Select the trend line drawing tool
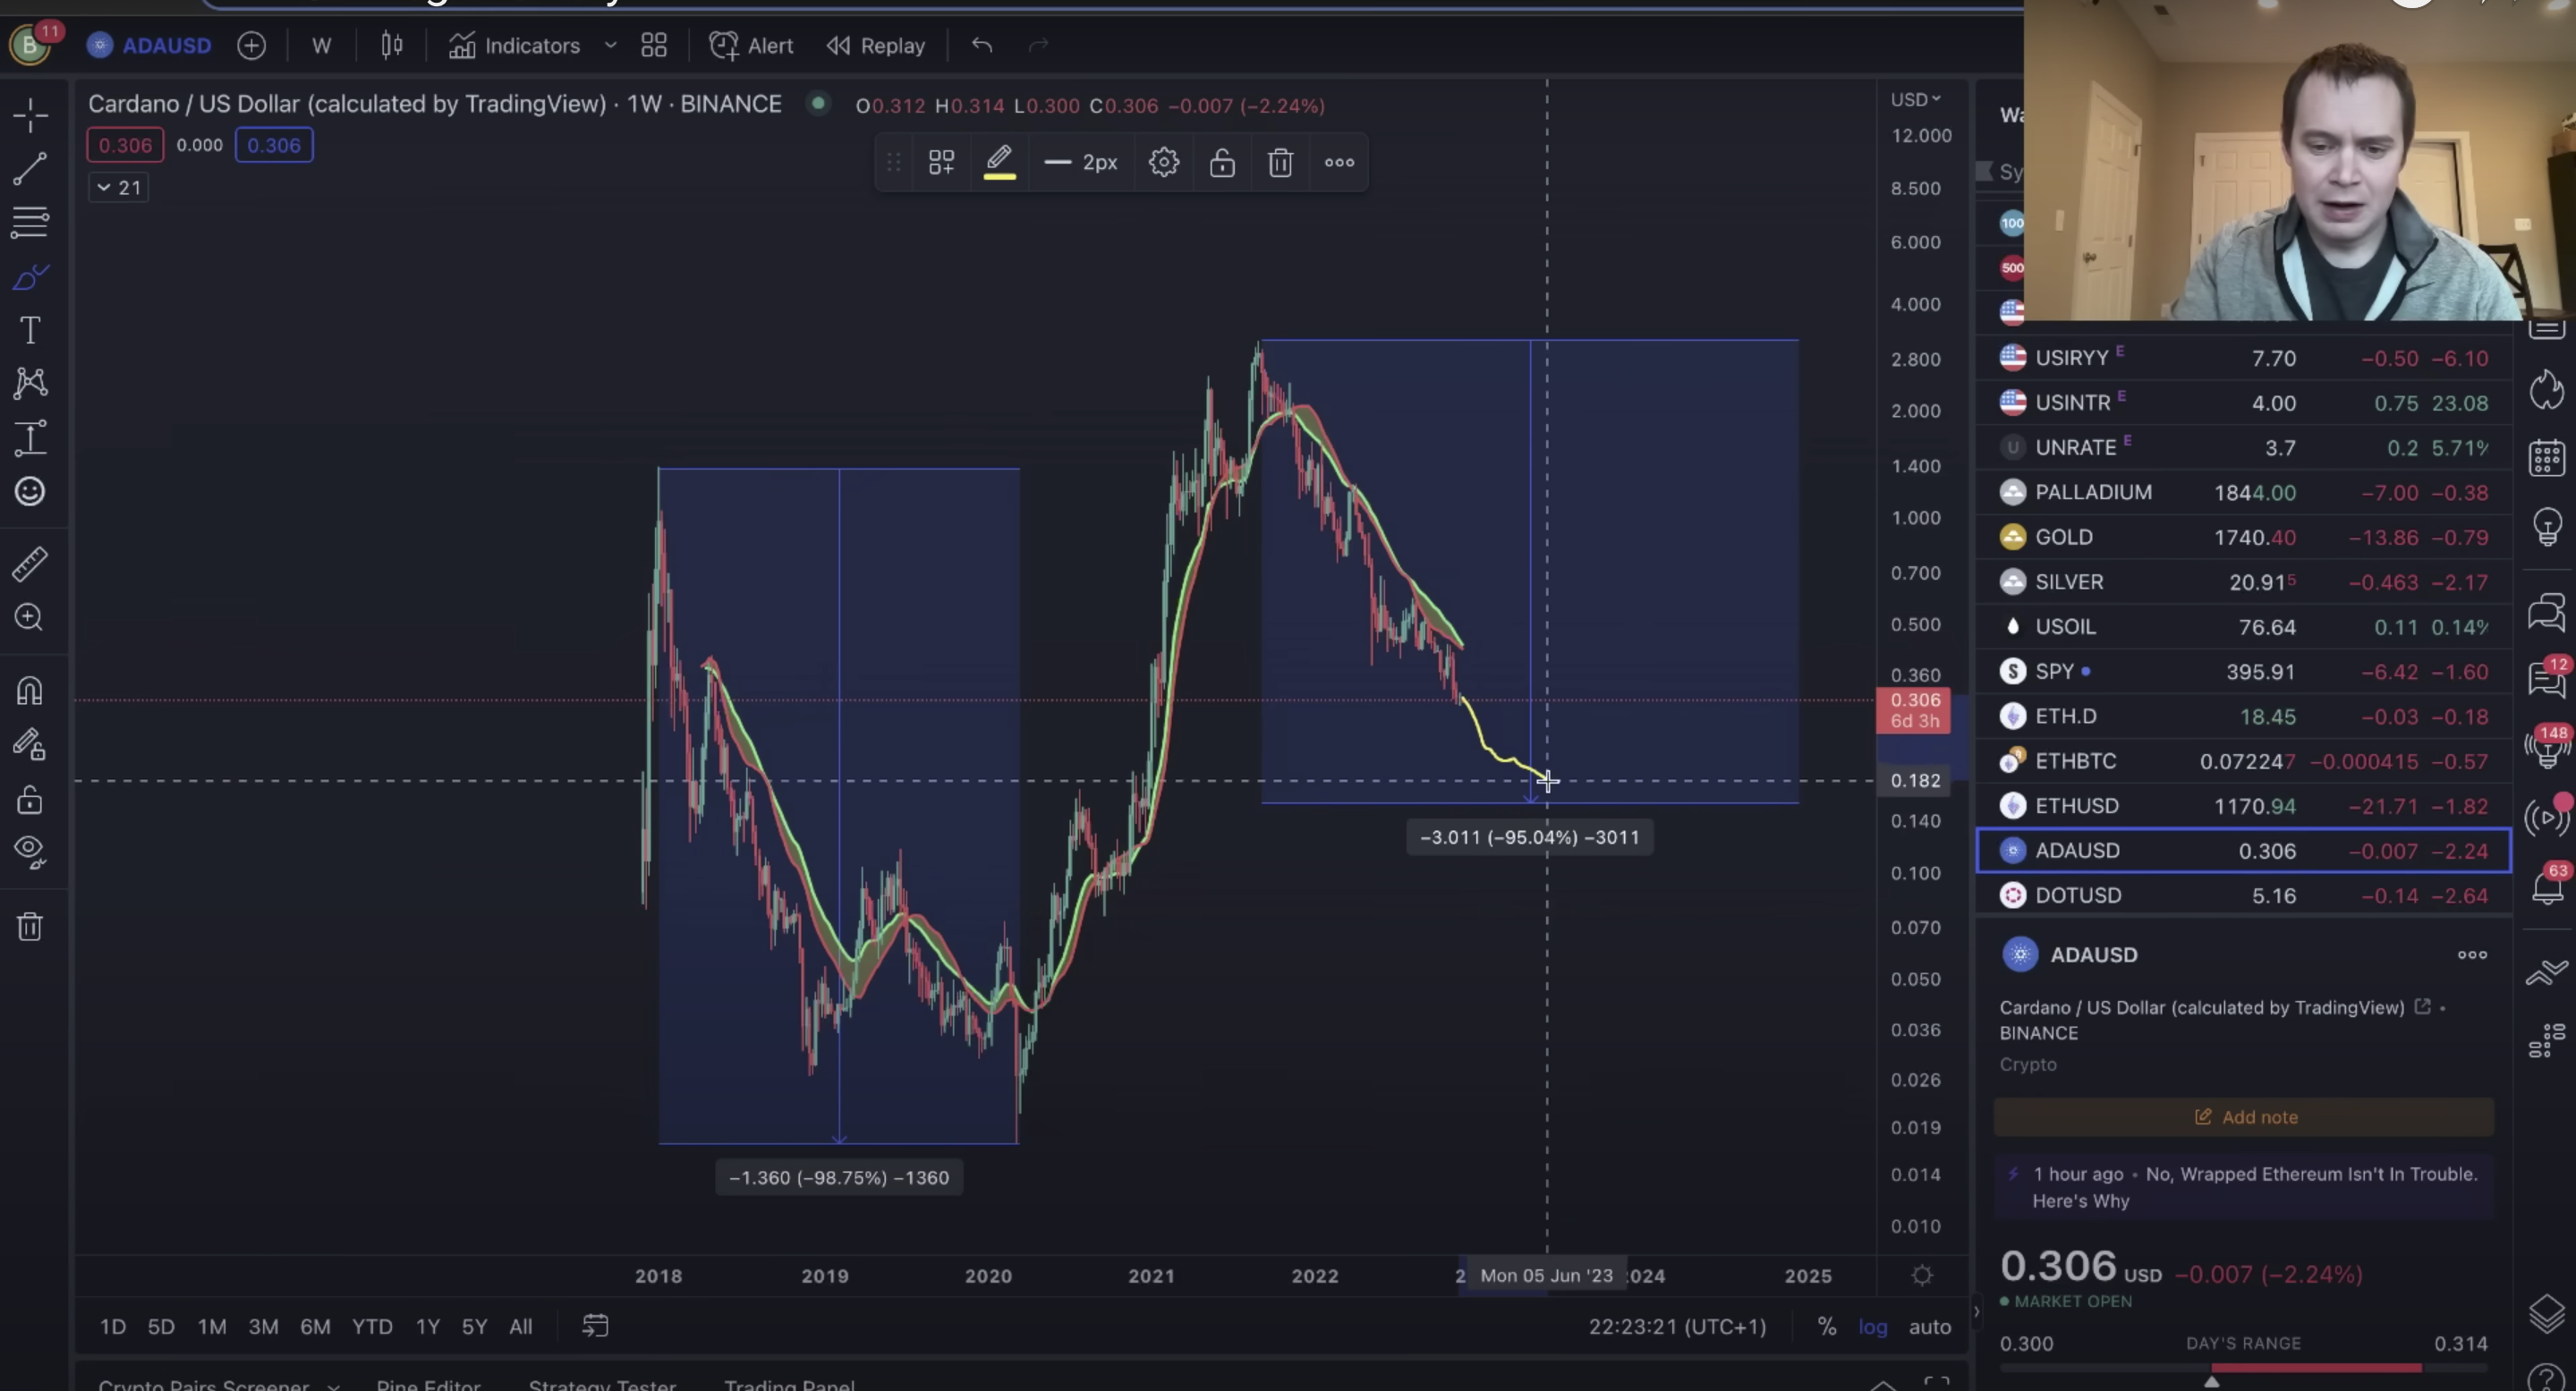2576x1391 pixels. point(30,168)
